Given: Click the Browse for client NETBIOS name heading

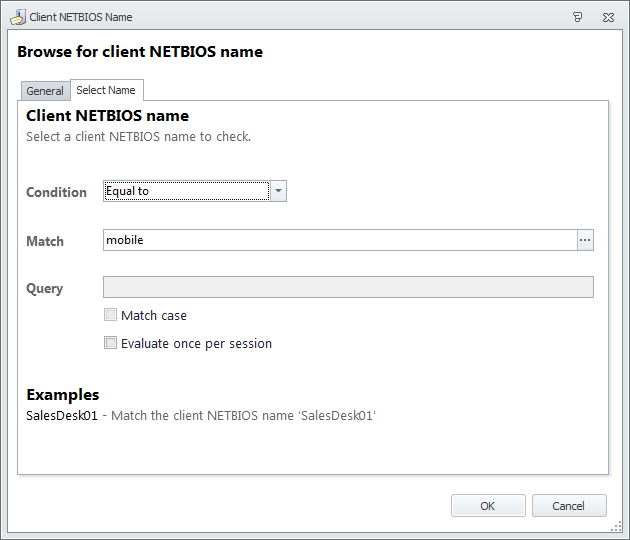Looking at the screenshot, I should pos(140,52).
